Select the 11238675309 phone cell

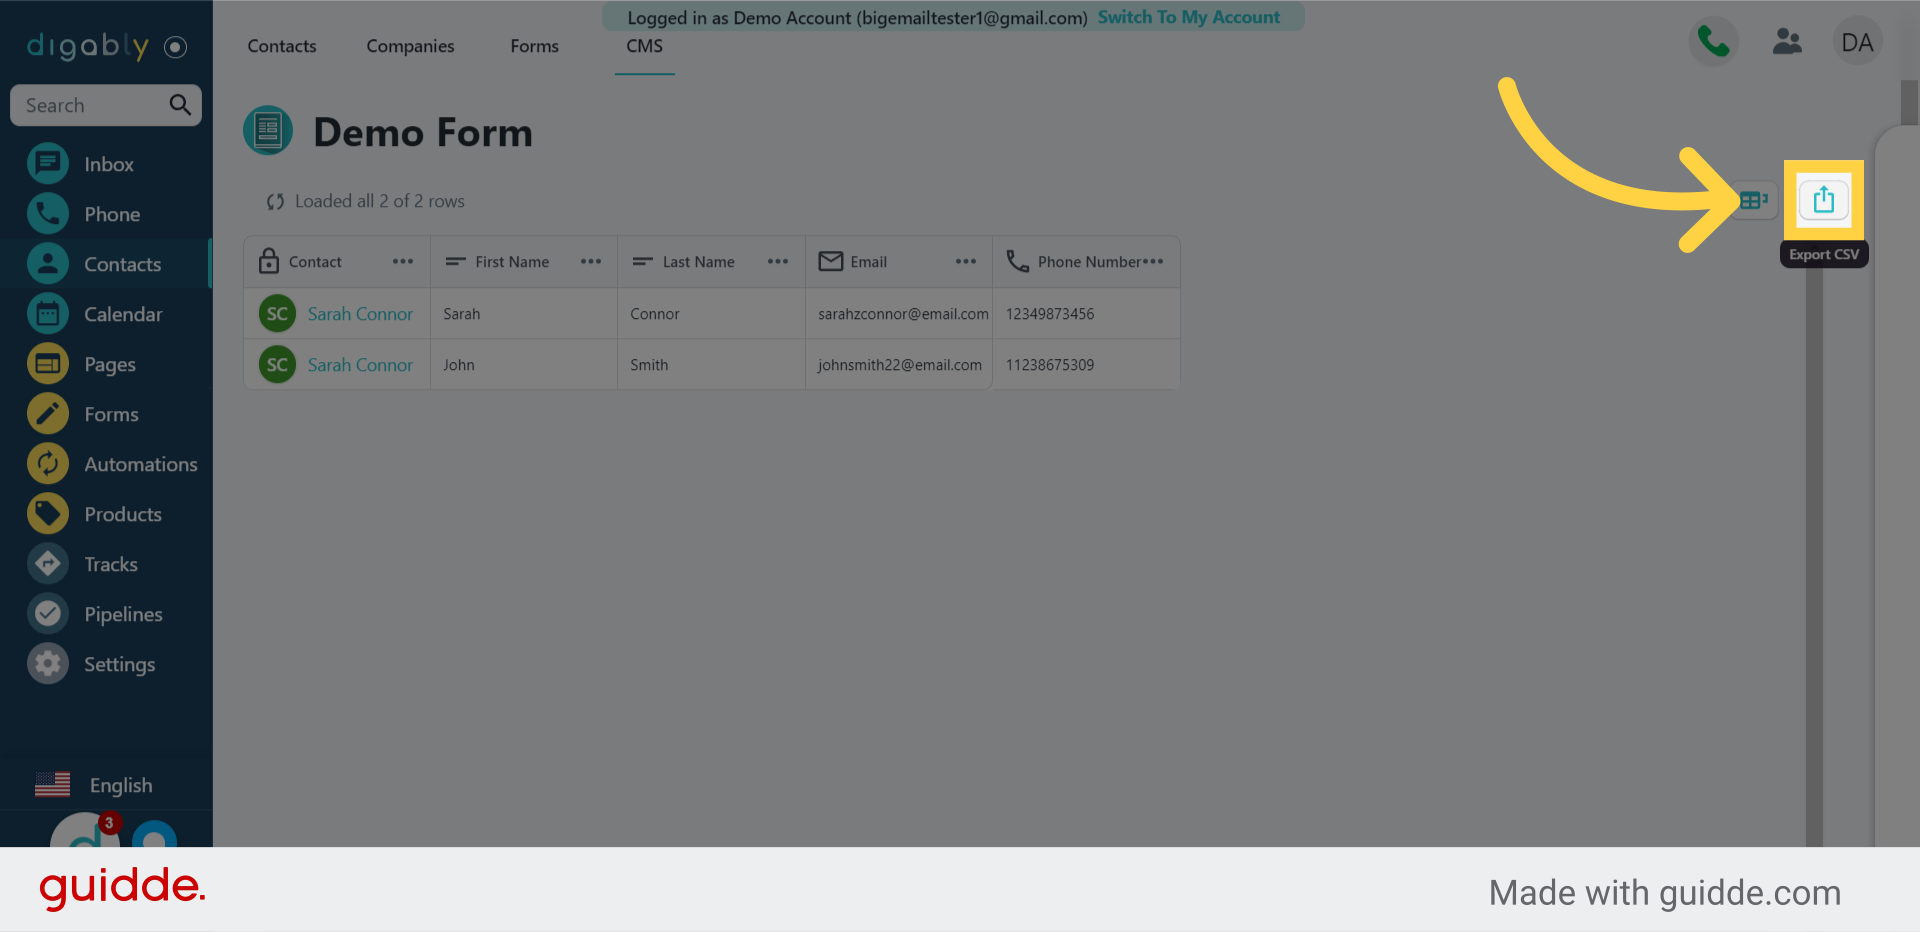tap(1086, 365)
